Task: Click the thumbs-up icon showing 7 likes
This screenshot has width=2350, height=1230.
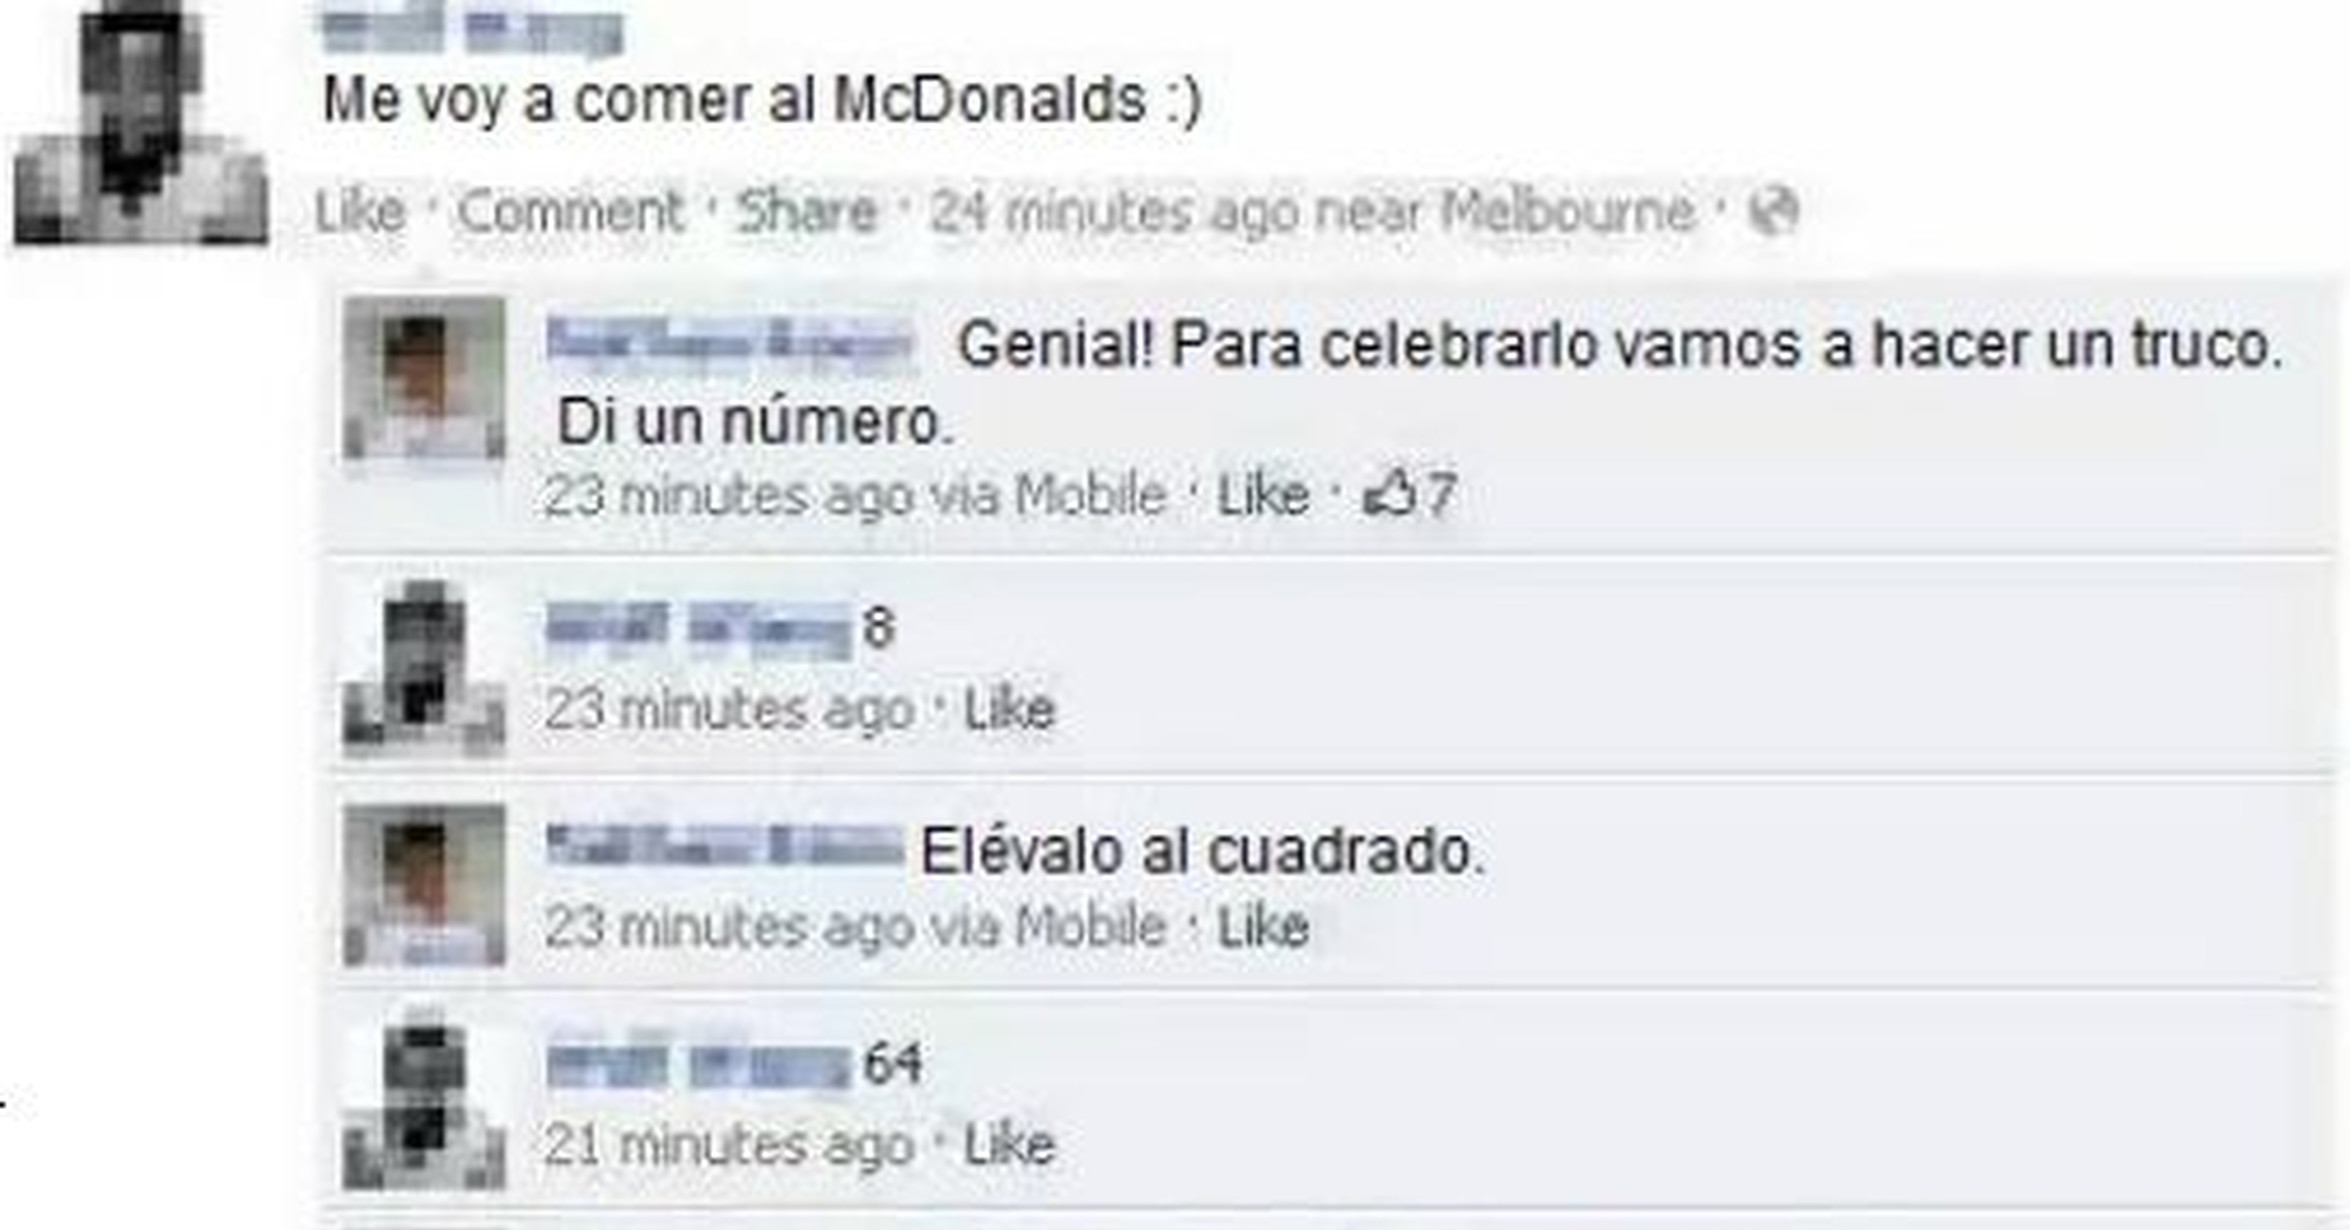Action: tap(1389, 493)
